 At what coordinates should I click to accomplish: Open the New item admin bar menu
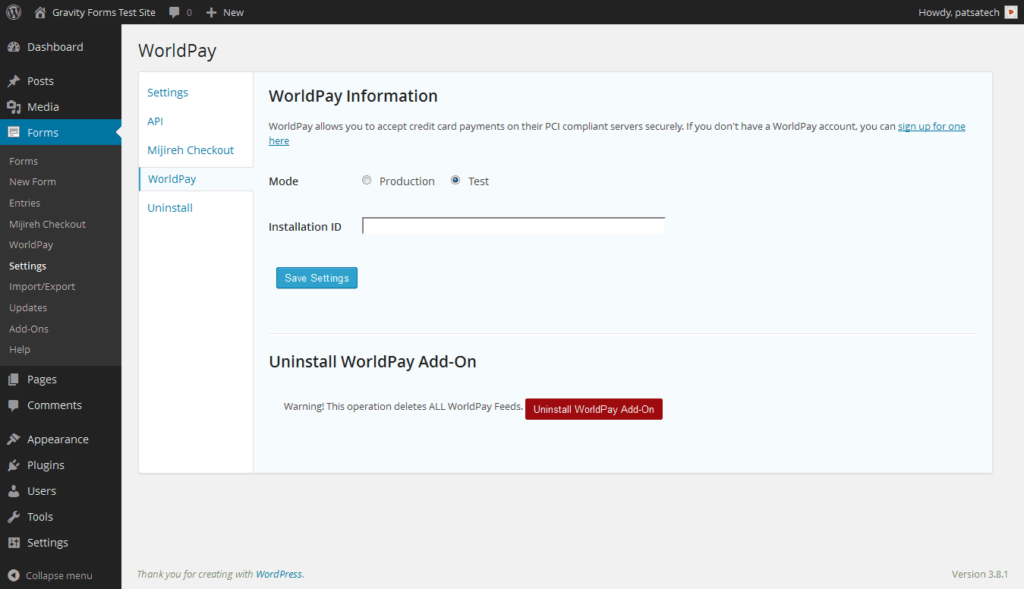pos(224,11)
